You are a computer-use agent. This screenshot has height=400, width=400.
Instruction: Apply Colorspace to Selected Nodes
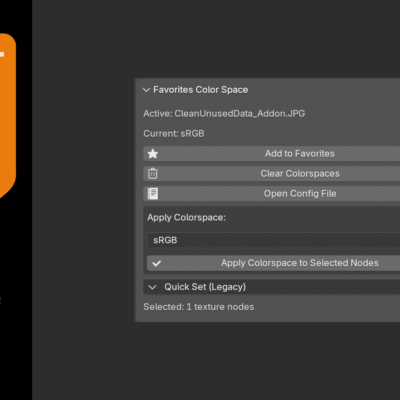pyautogui.click(x=273, y=263)
